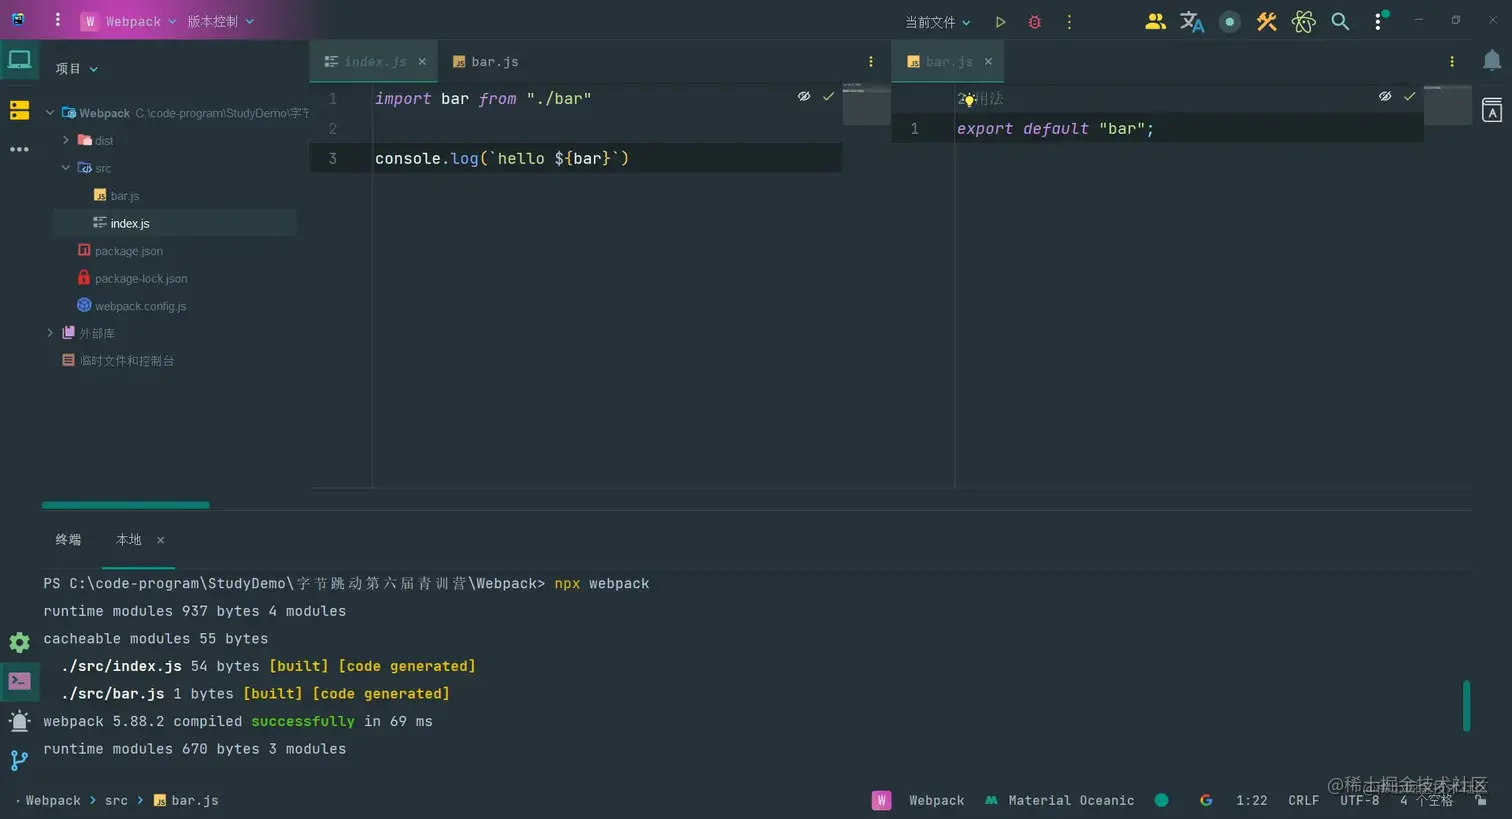1512x819 pixels.
Task: Click inspection checkmark in bar.js editor
Action: click(x=1409, y=97)
